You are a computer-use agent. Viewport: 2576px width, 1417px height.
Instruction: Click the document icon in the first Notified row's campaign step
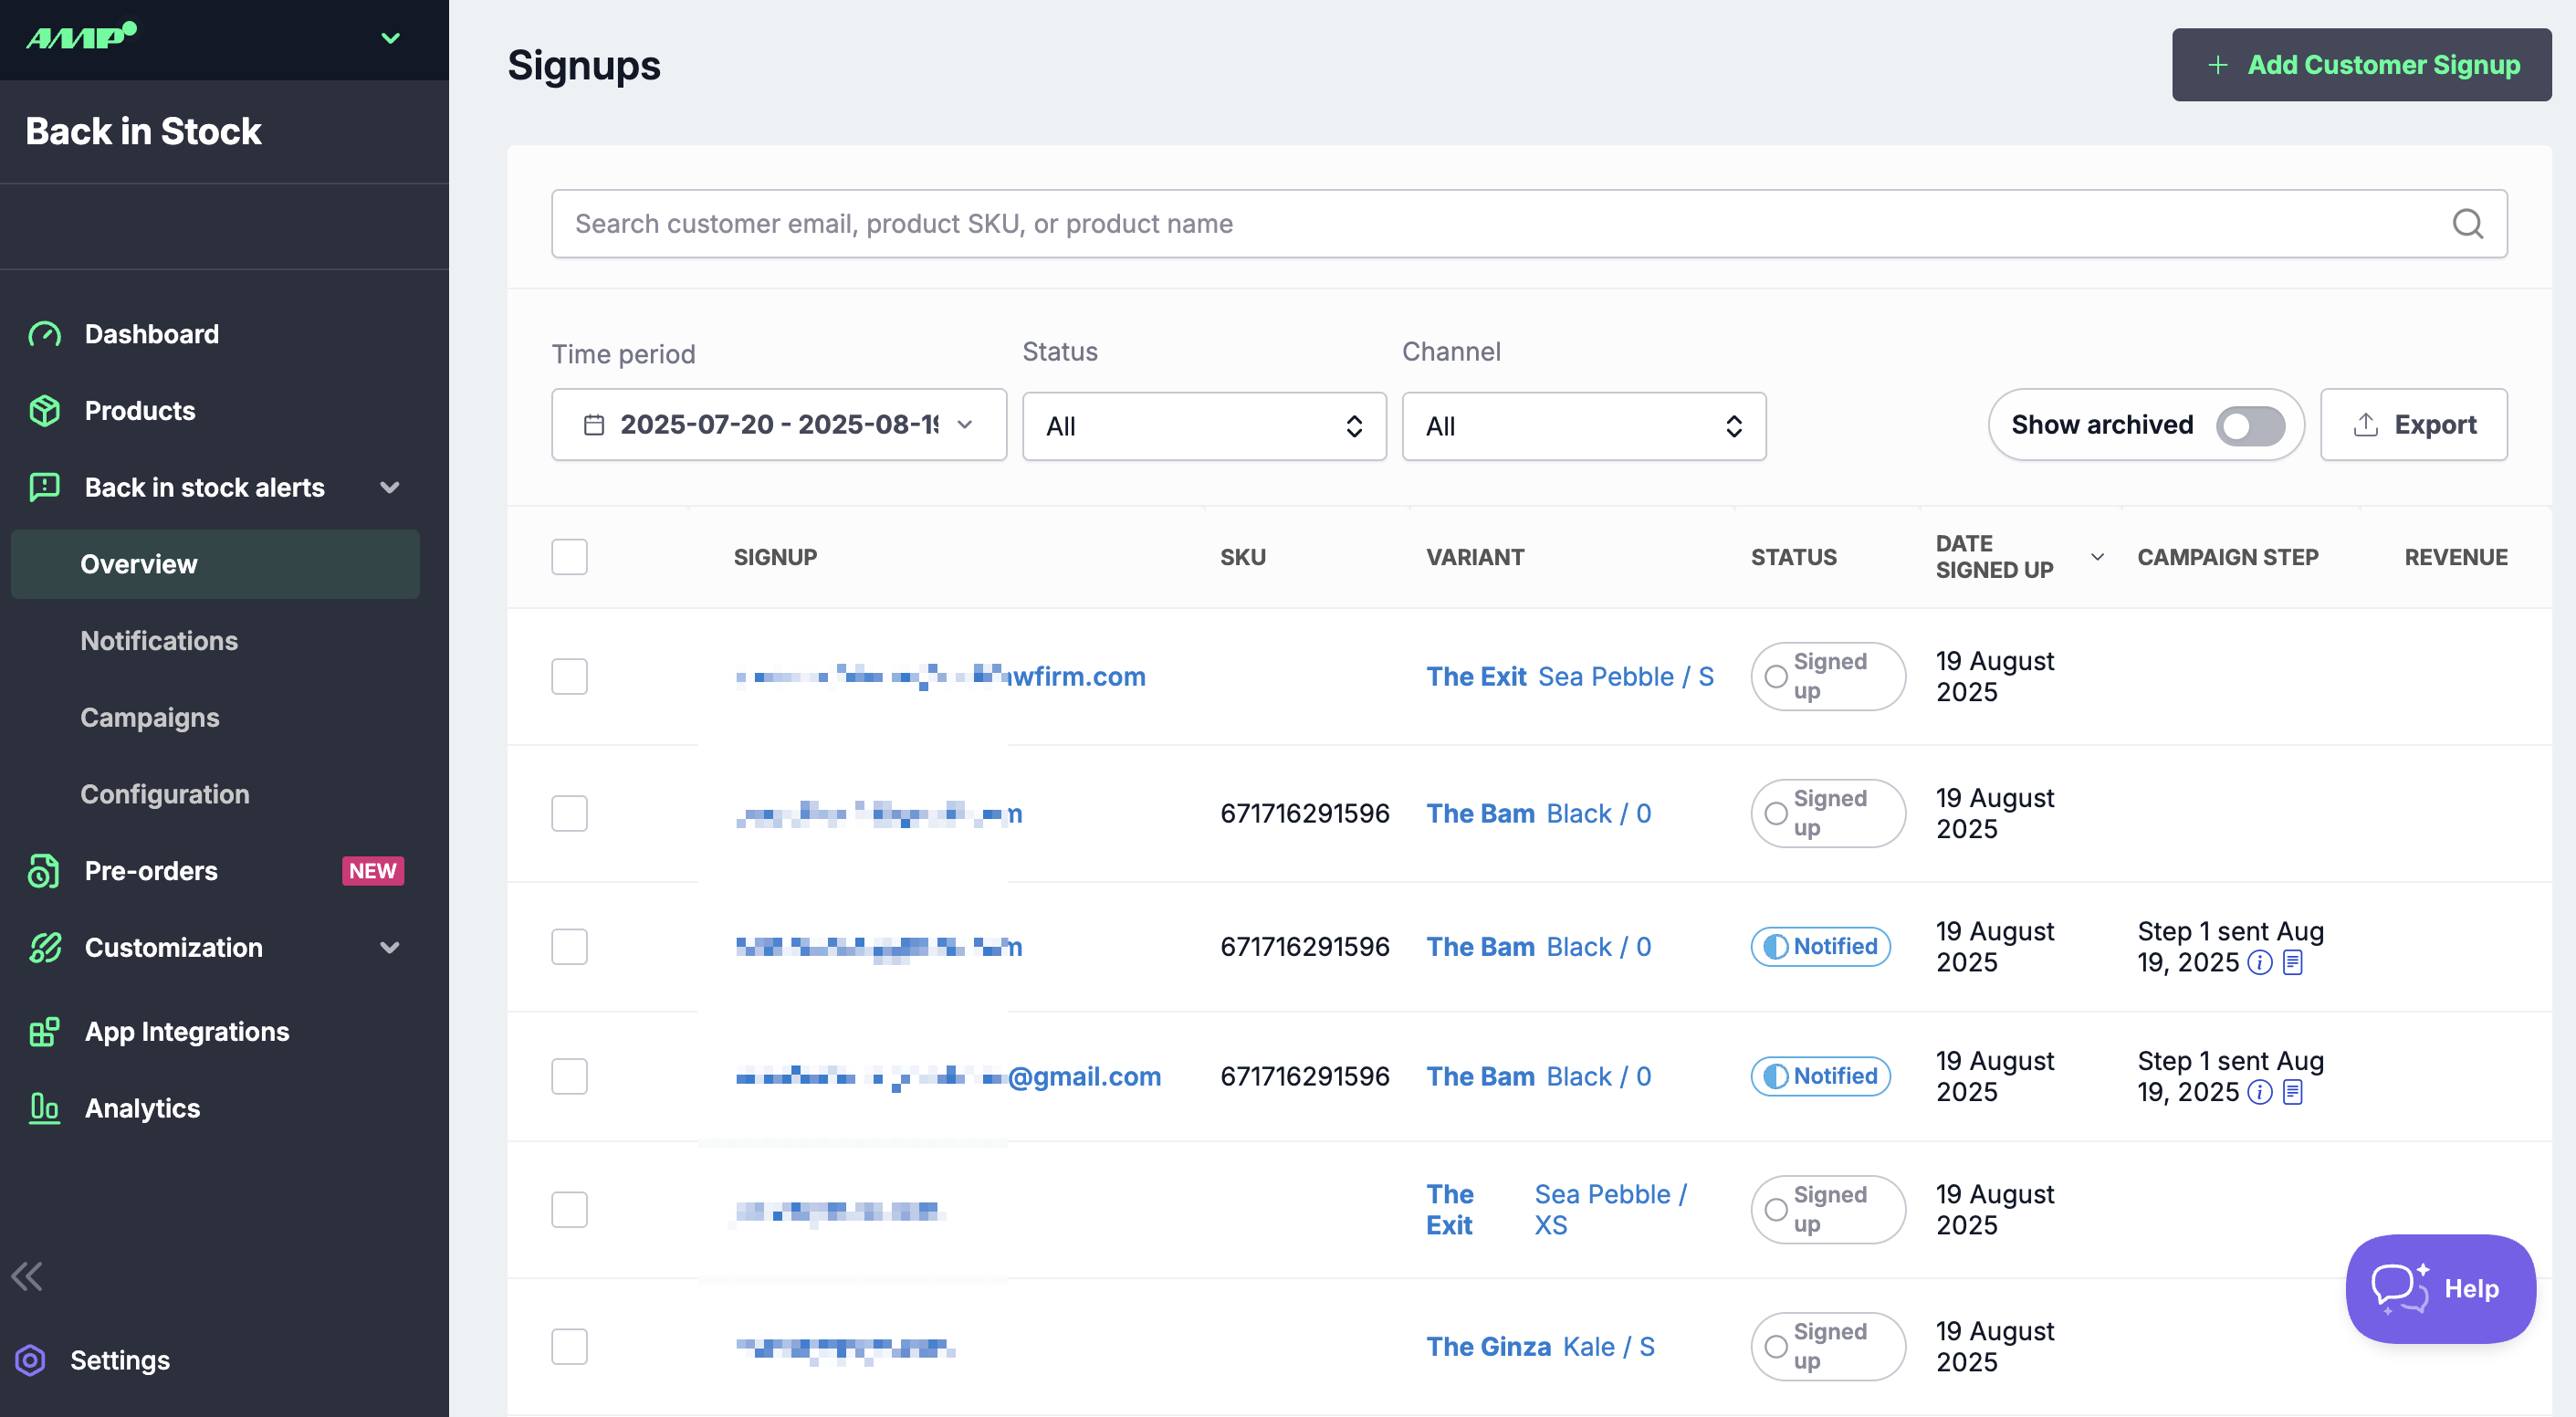2293,962
